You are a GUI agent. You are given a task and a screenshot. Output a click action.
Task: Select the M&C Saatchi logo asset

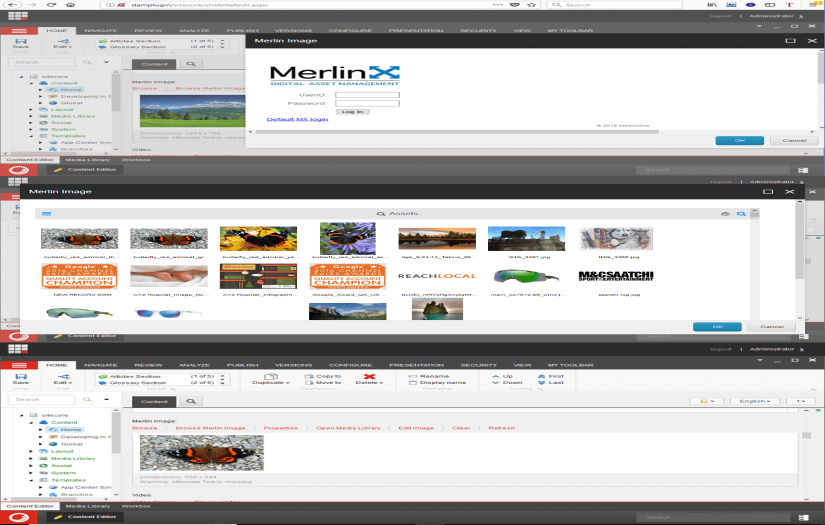616,276
